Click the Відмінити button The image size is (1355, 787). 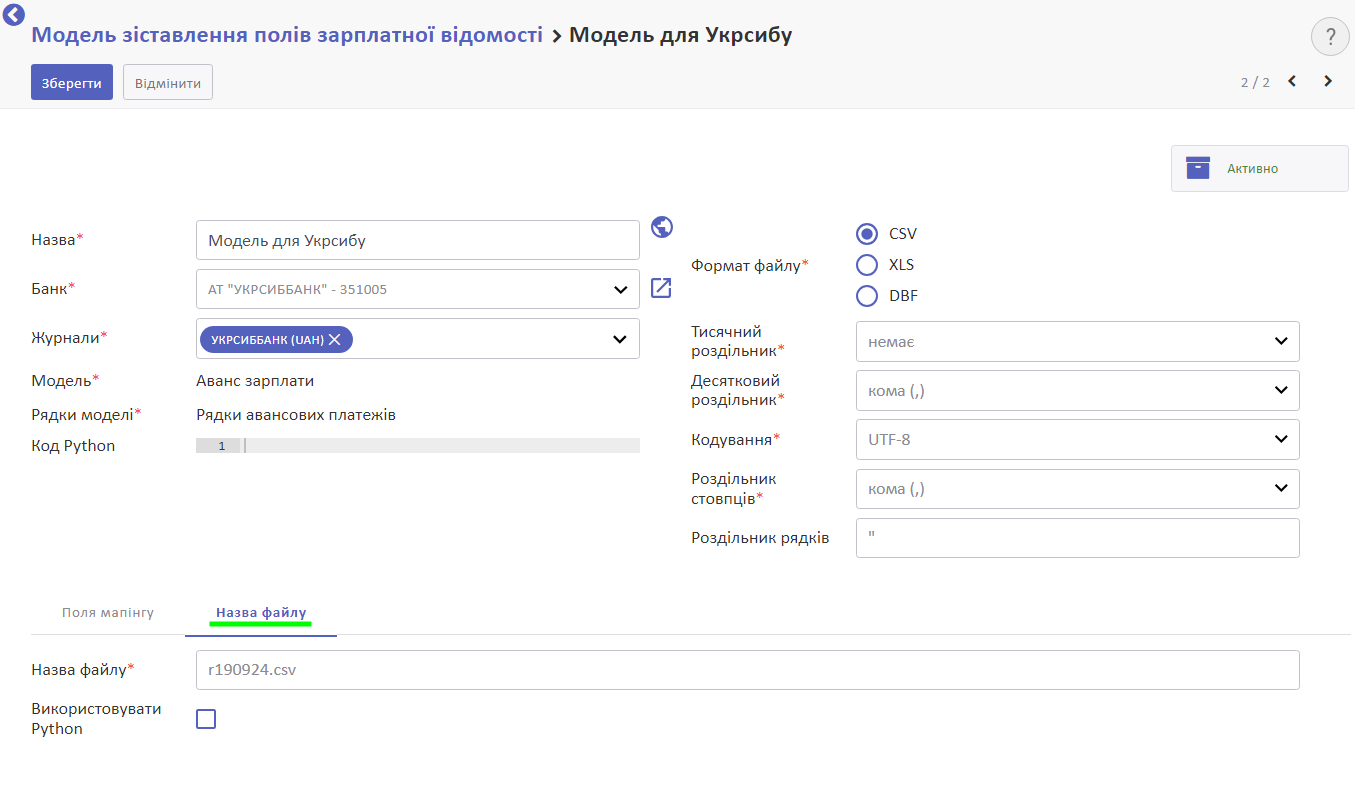pyautogui.click(x=168, y=83)
